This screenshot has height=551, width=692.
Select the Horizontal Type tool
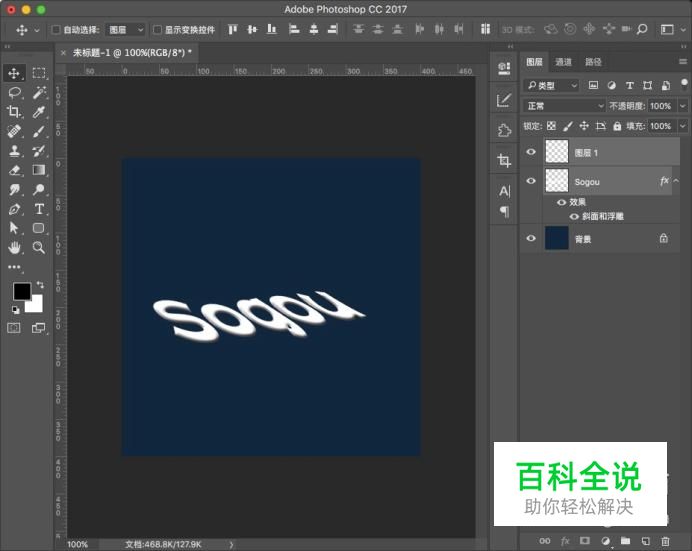39,209
